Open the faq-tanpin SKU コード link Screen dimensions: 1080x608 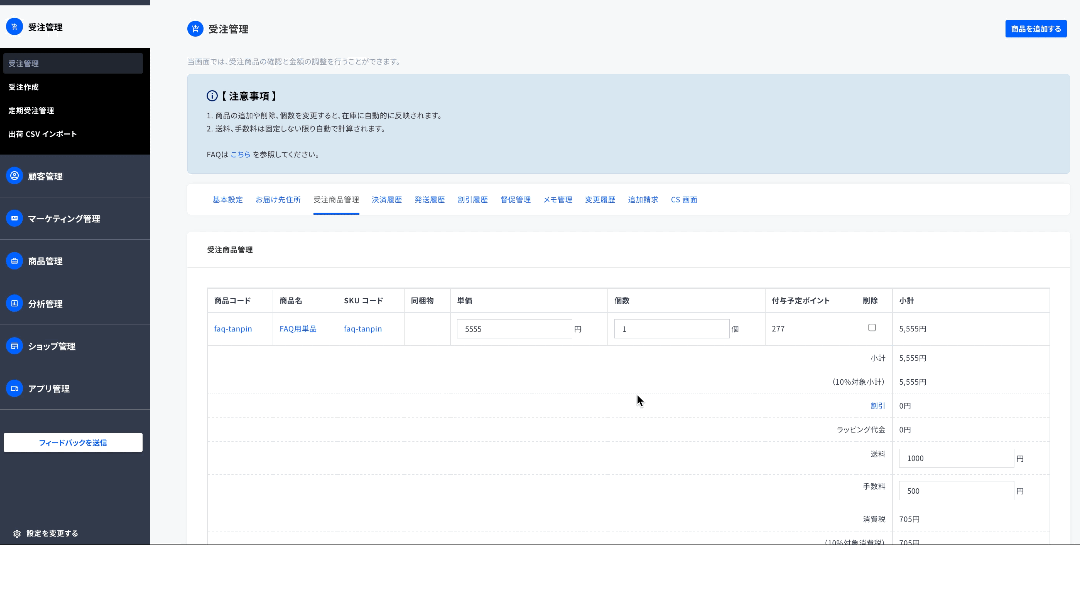click(x=363, y=329)
